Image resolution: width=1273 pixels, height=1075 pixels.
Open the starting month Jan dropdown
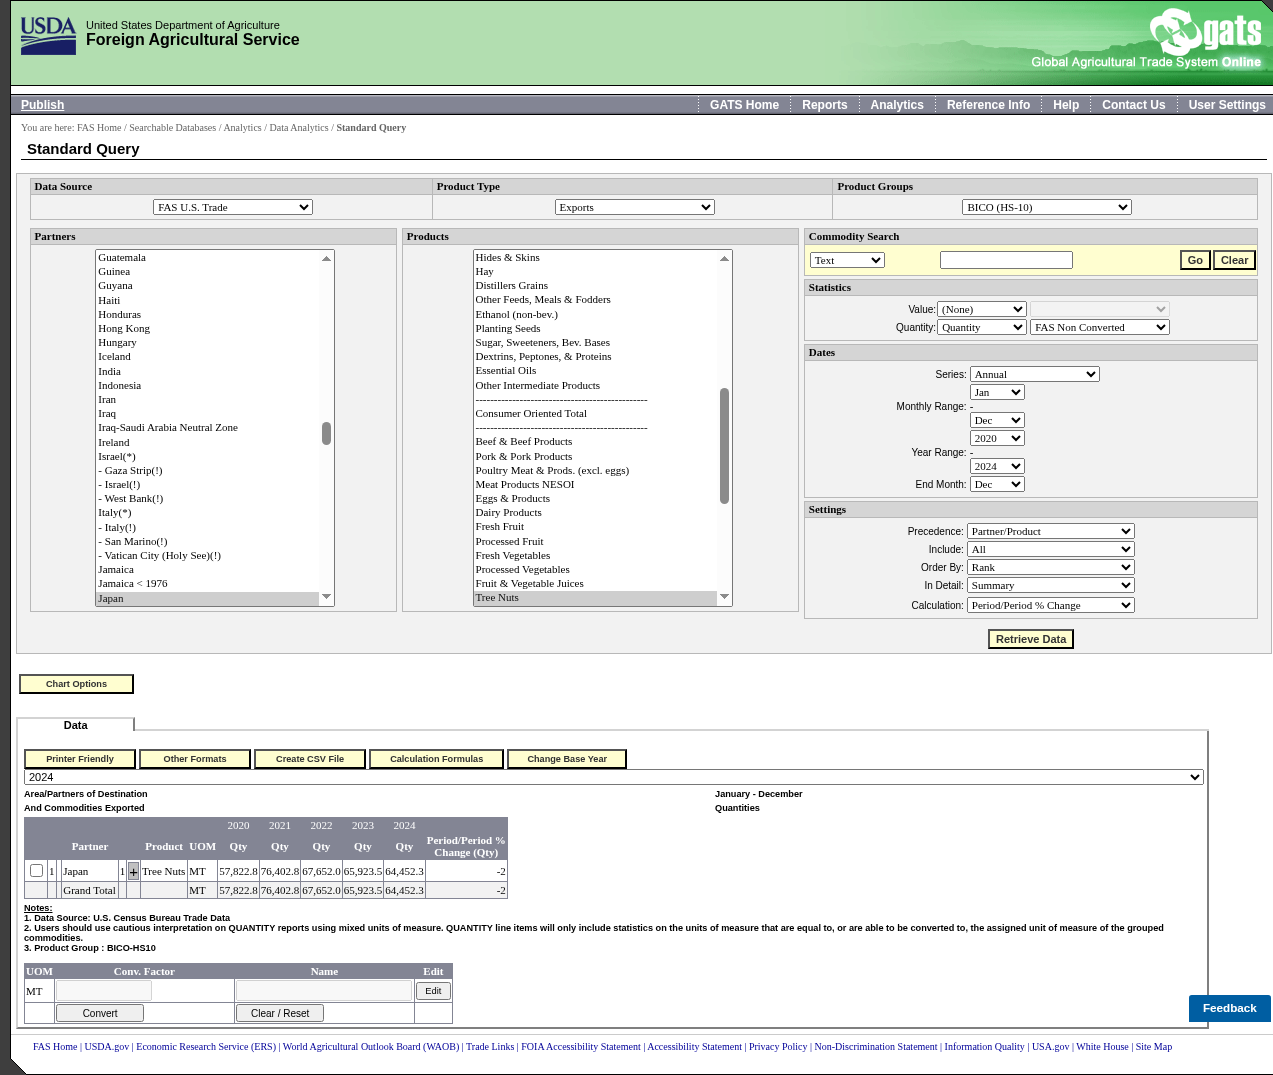[x=997, y=392]
